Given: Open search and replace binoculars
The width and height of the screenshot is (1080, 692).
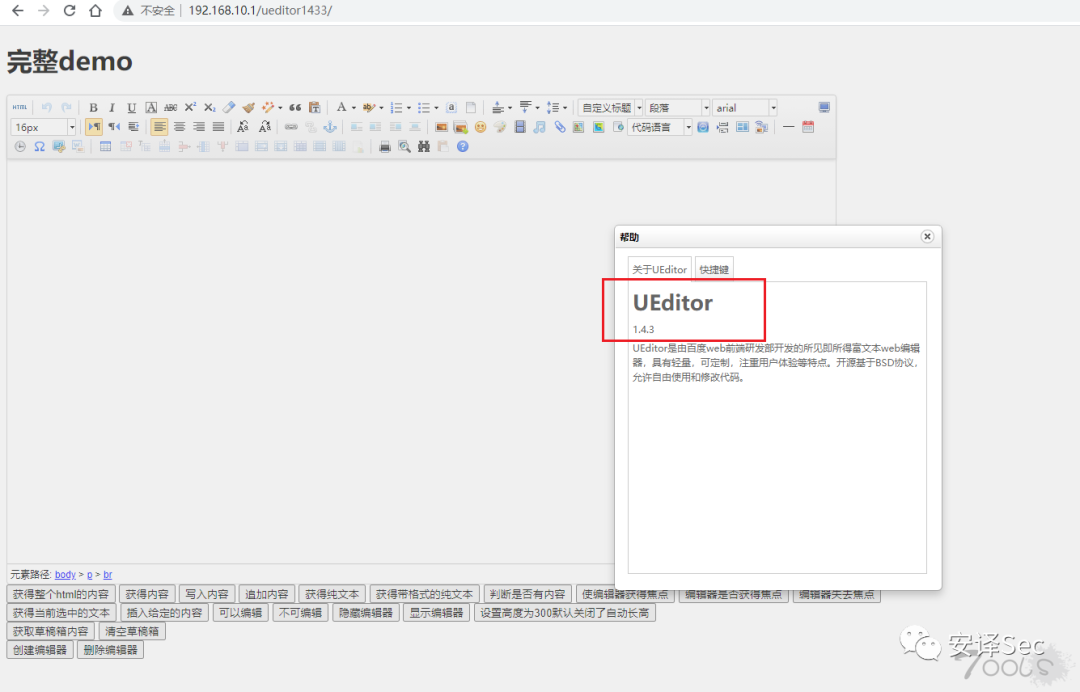Looking at the screenshot, I should [424, 147].
